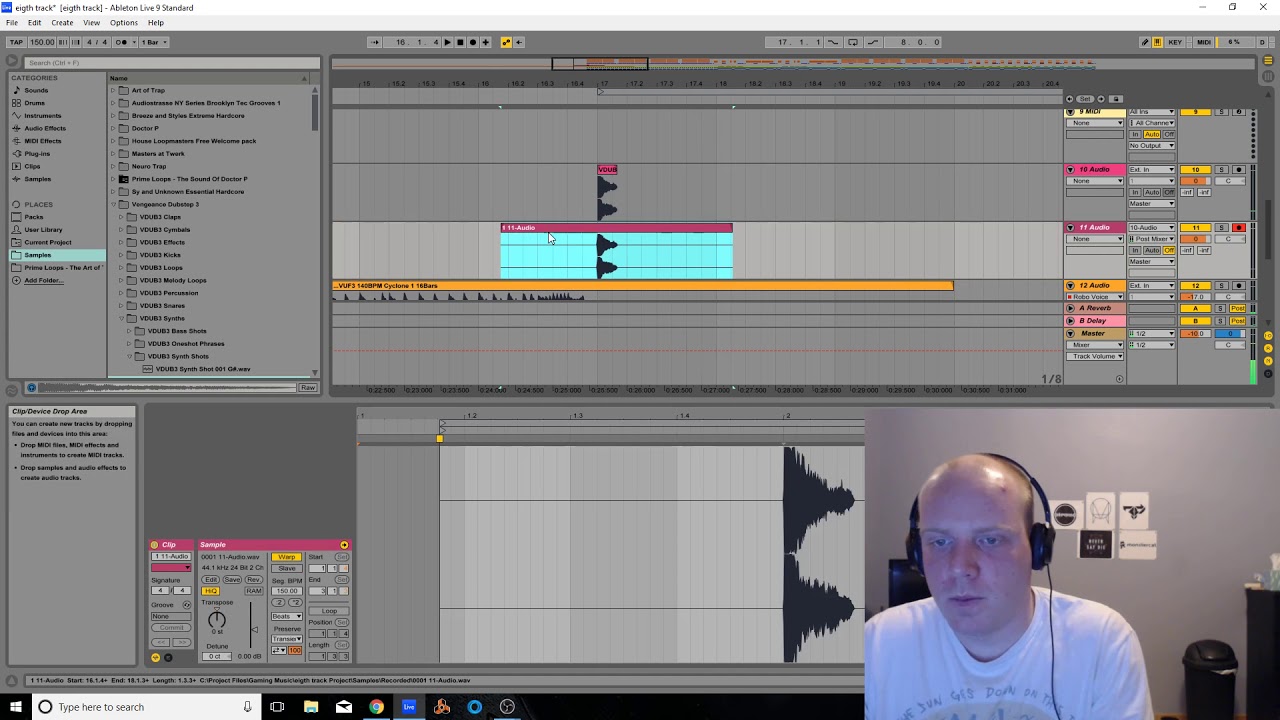This screenshot has width=1280, height=720.
Task: Open the clip color chooser
Action: pyautogui.click(x=170, y=568)
